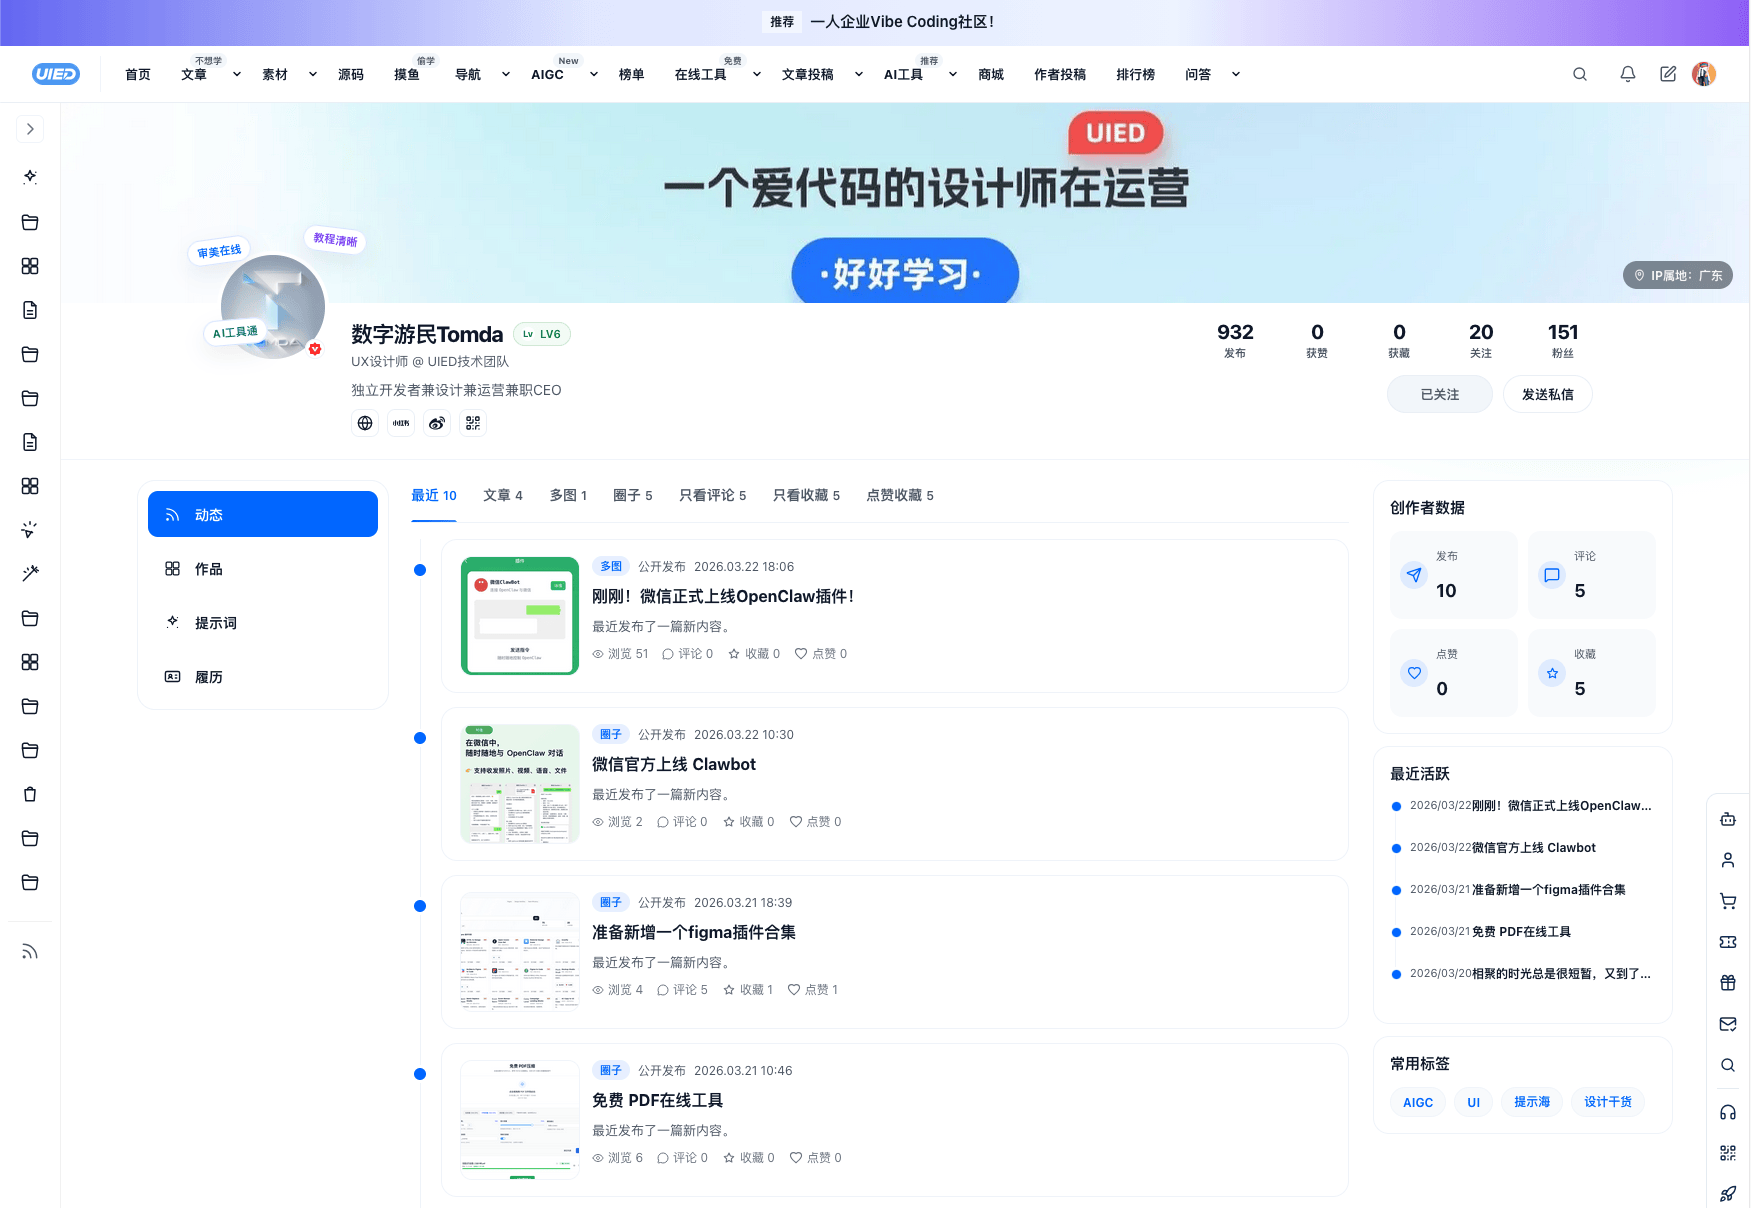Image resolution: width=1751 pixels, height=1208 pixels.
Task: Open the globe website icon on the profile
Action: point(365,423)
